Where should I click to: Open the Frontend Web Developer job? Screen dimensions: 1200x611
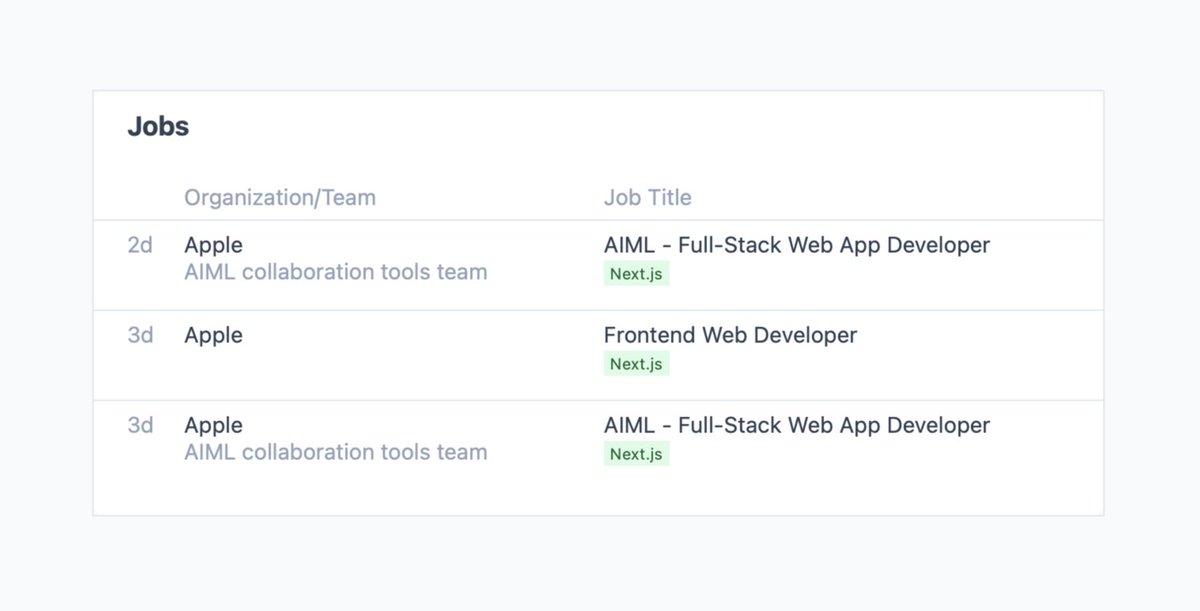(730, 335)
